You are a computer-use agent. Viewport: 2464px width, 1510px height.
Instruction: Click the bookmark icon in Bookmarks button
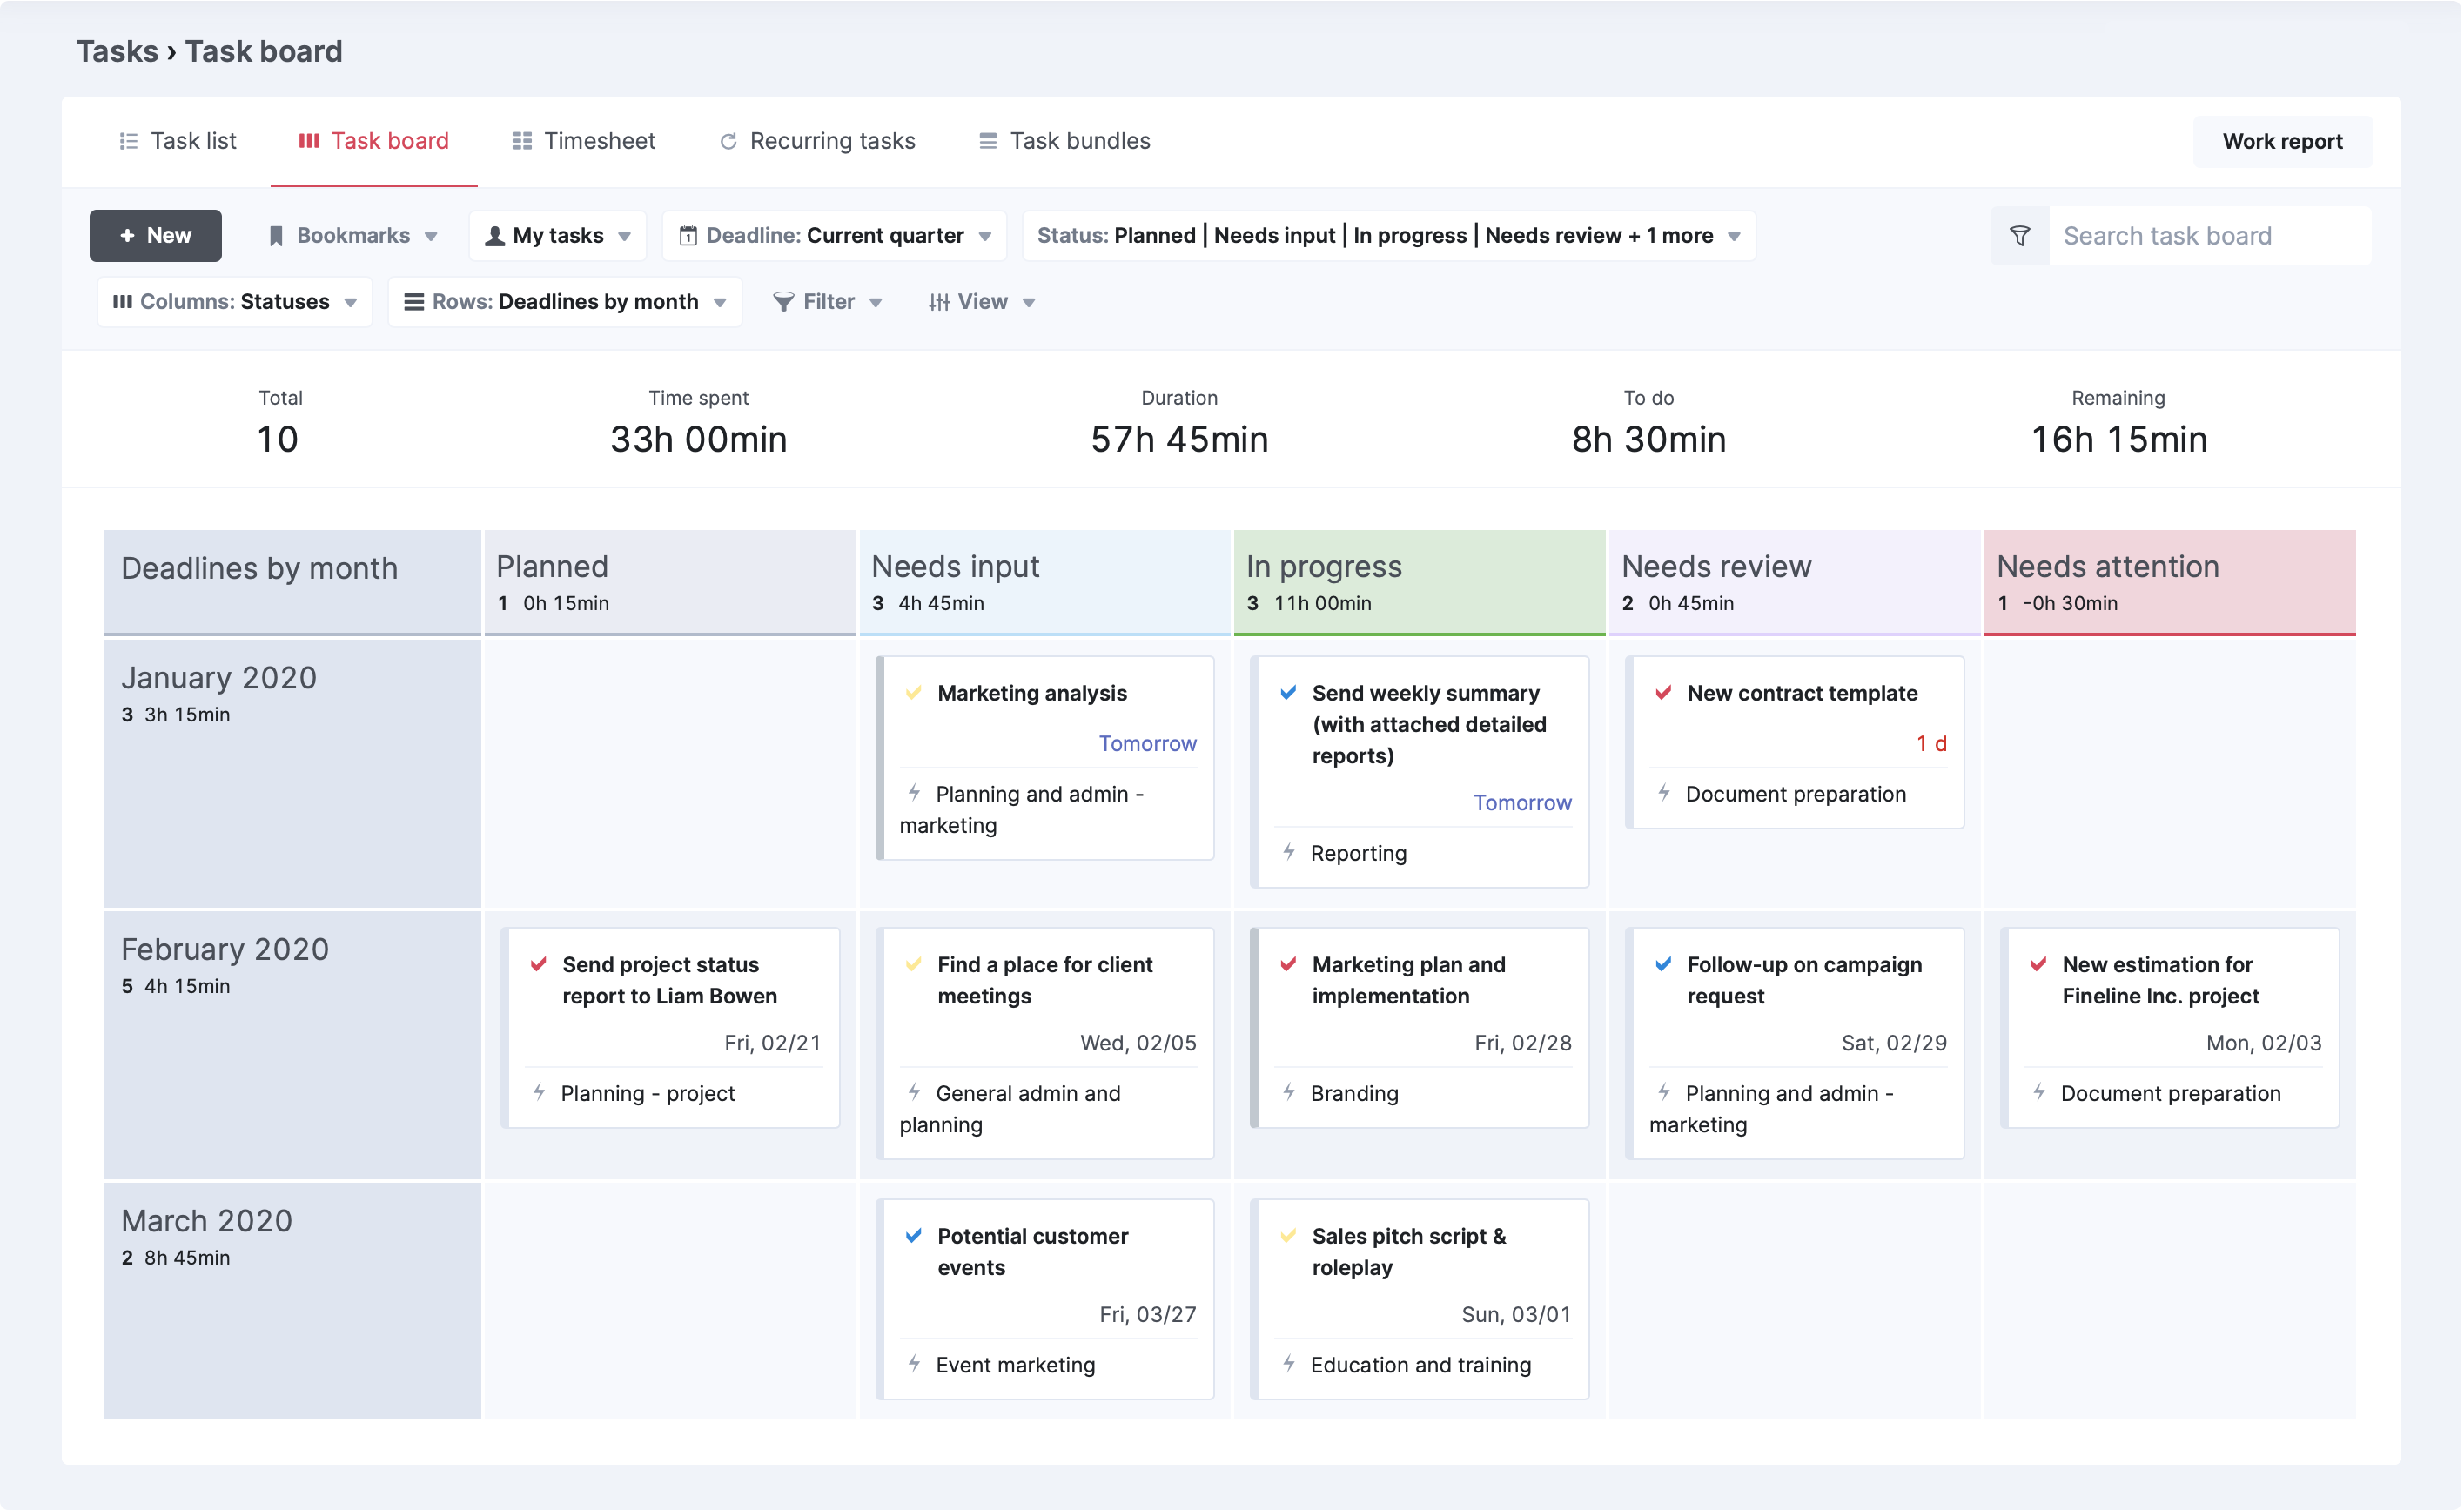(276, 236)
